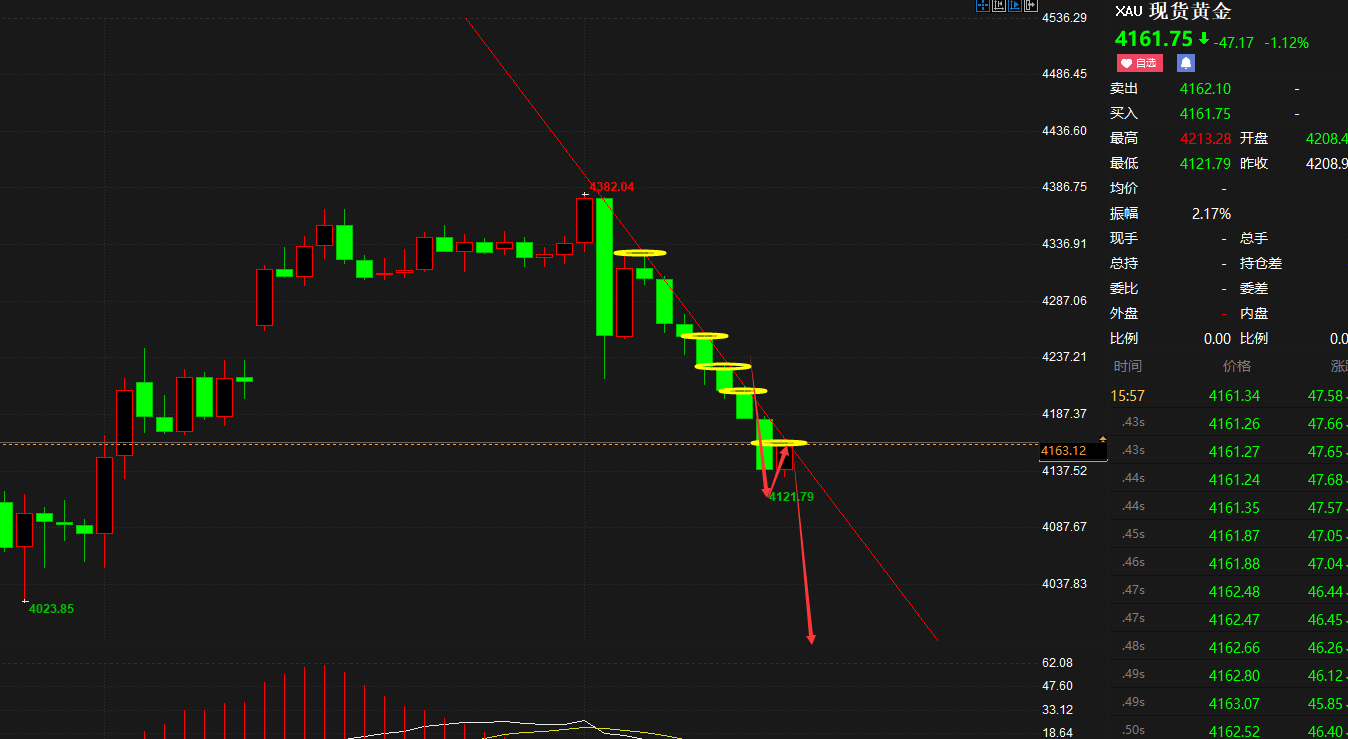
Task: Select tick price 4162.80
Action: [1234, 676]
